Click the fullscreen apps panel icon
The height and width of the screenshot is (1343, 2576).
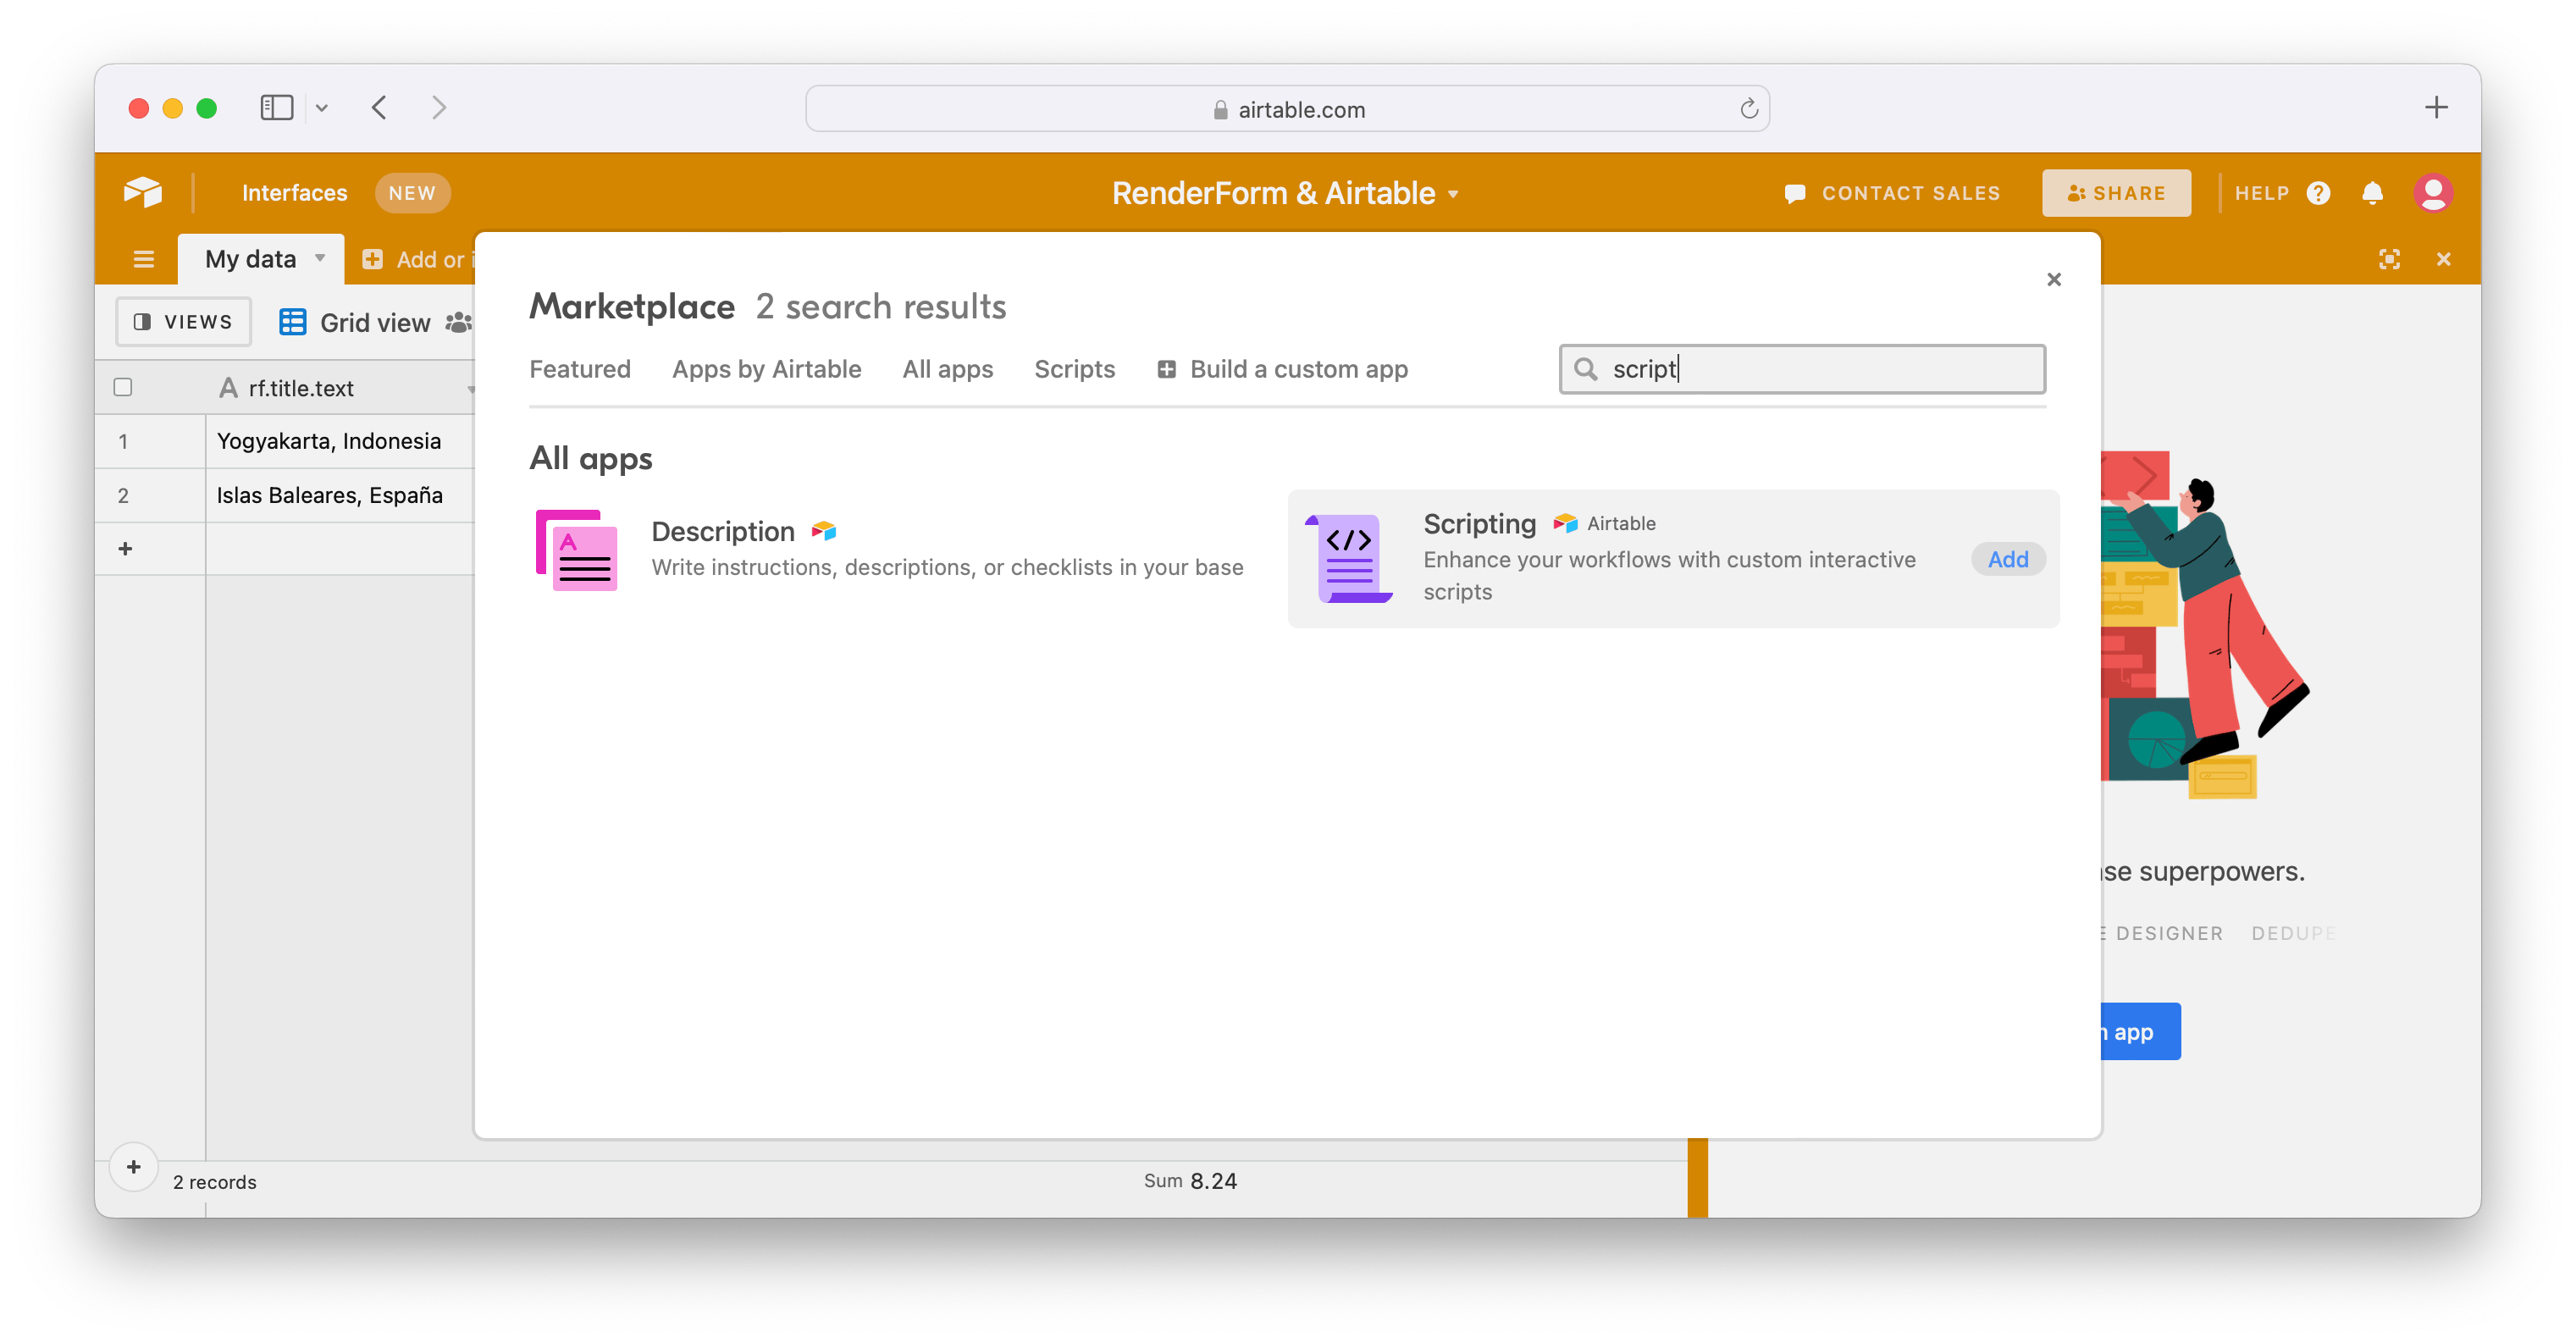pyautogui.click(x=2389, y=259)
